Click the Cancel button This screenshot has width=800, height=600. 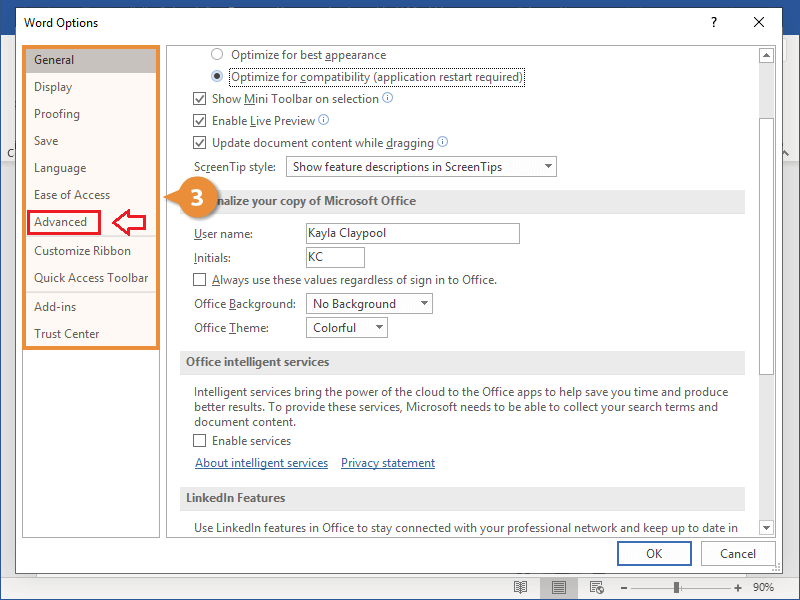pos(738,554)
